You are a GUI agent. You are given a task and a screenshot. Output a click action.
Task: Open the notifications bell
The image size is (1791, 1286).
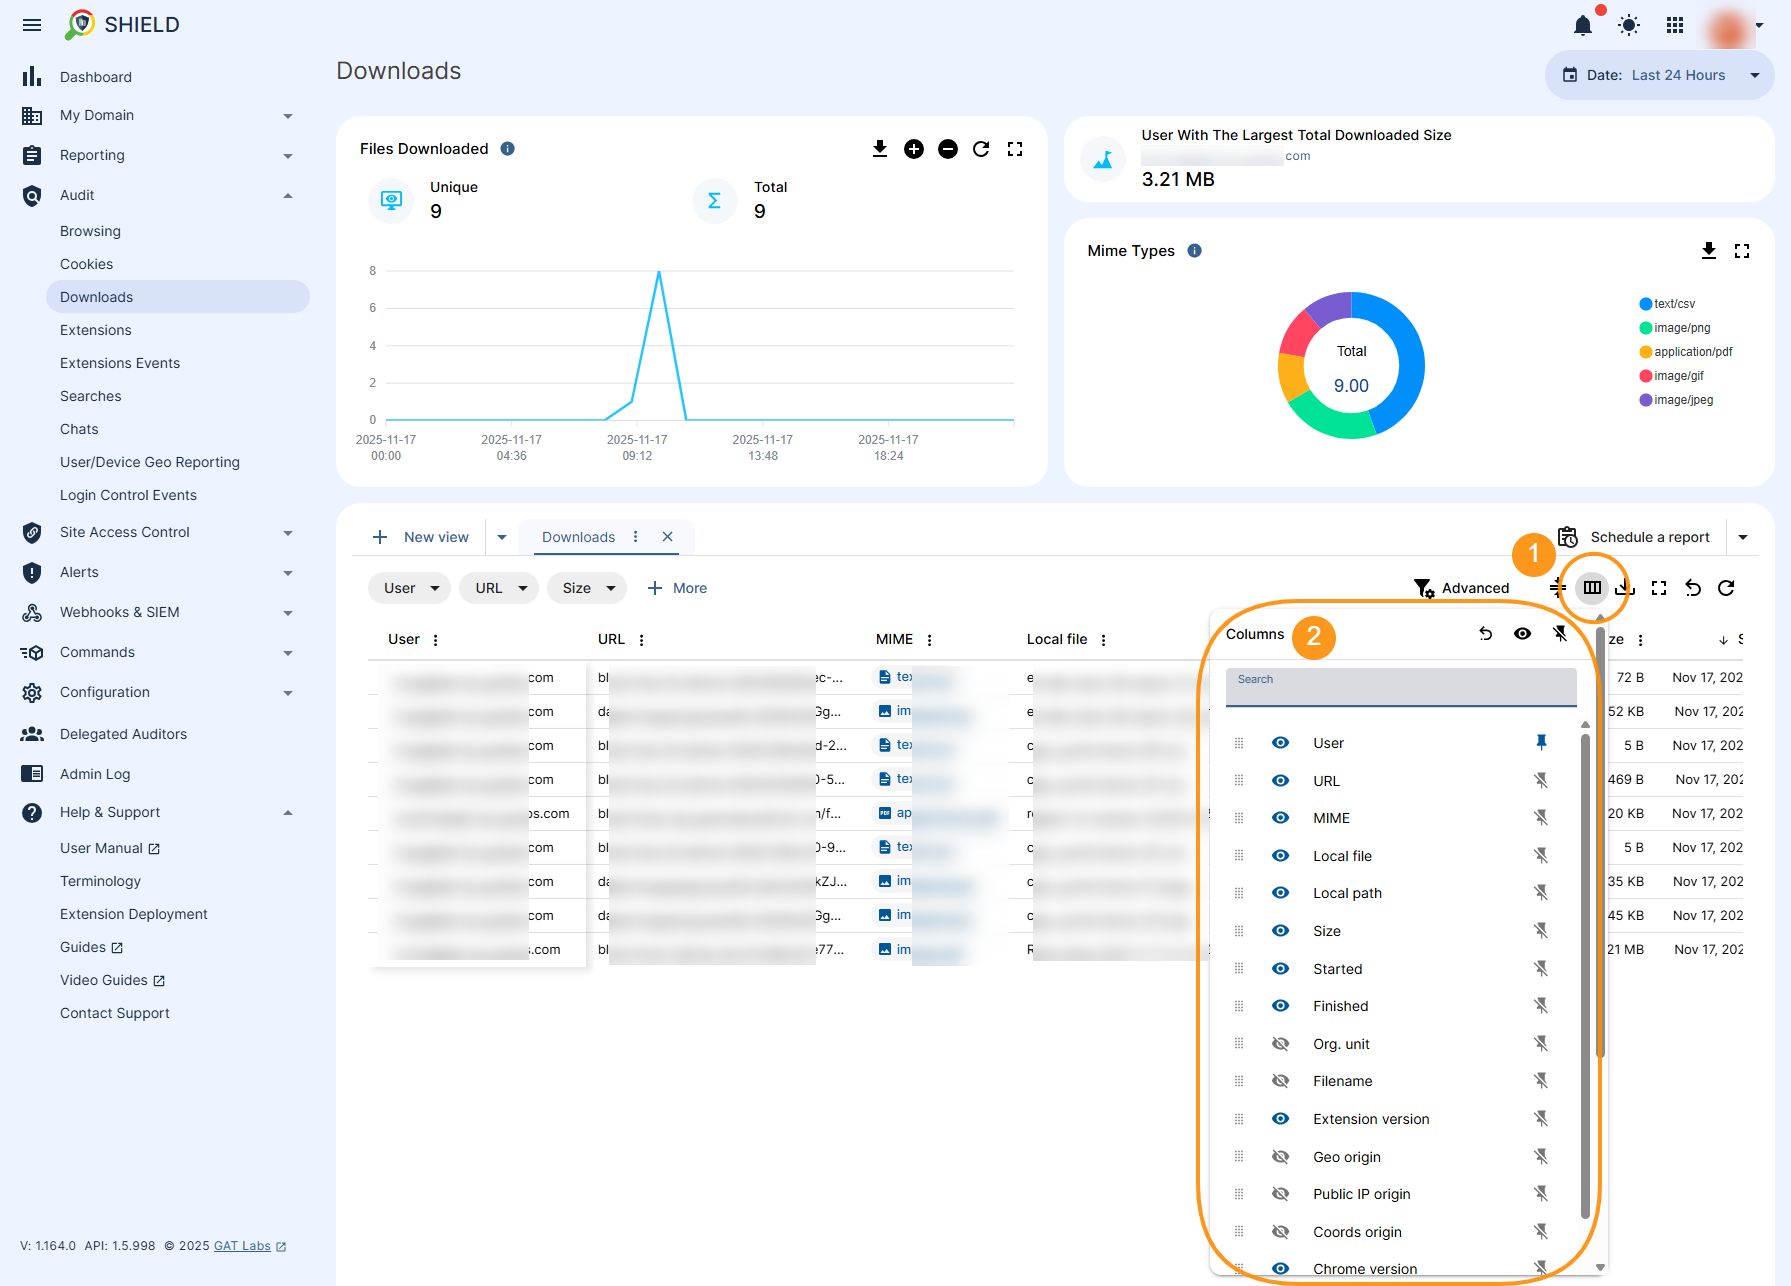click(1583, 26)
